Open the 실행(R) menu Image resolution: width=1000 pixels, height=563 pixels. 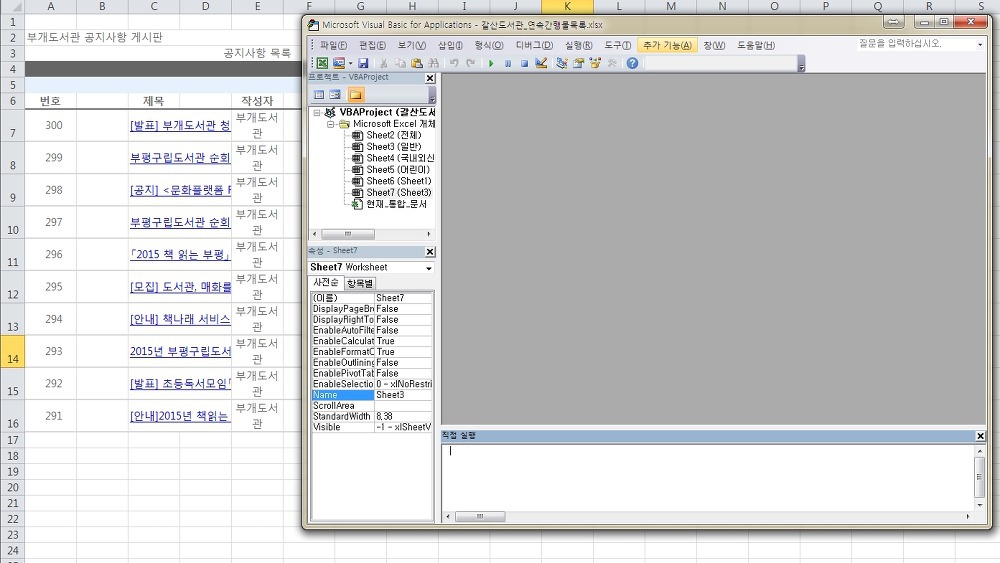(578, 45)
